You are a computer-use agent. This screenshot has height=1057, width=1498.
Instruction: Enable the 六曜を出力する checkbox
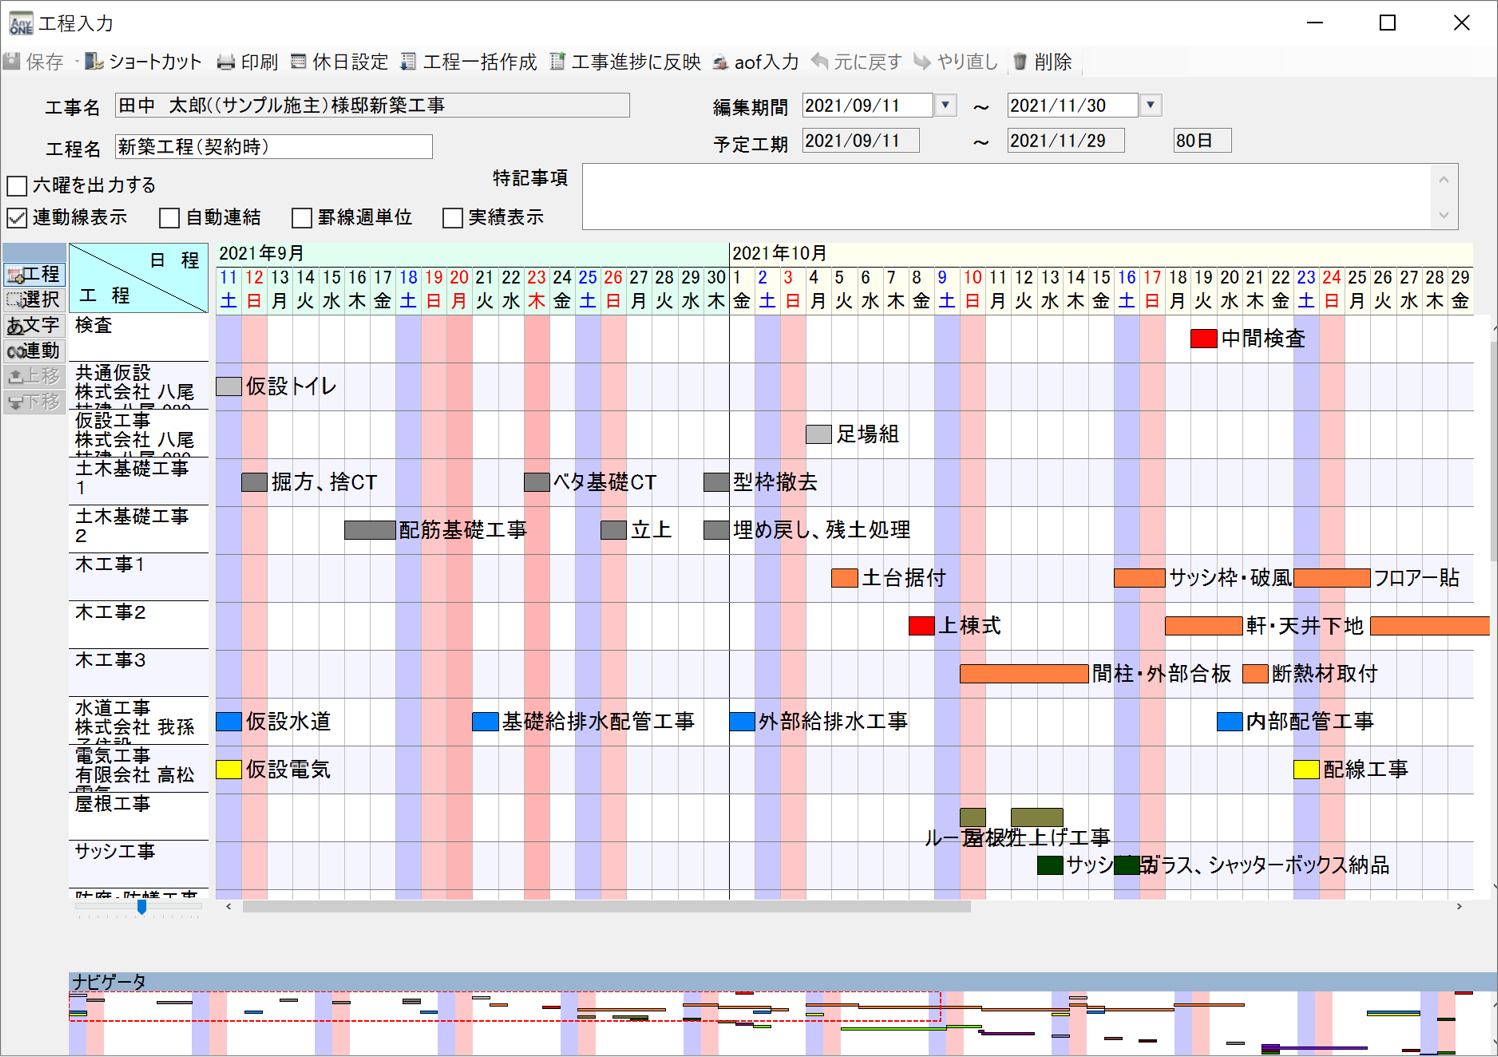16,185
